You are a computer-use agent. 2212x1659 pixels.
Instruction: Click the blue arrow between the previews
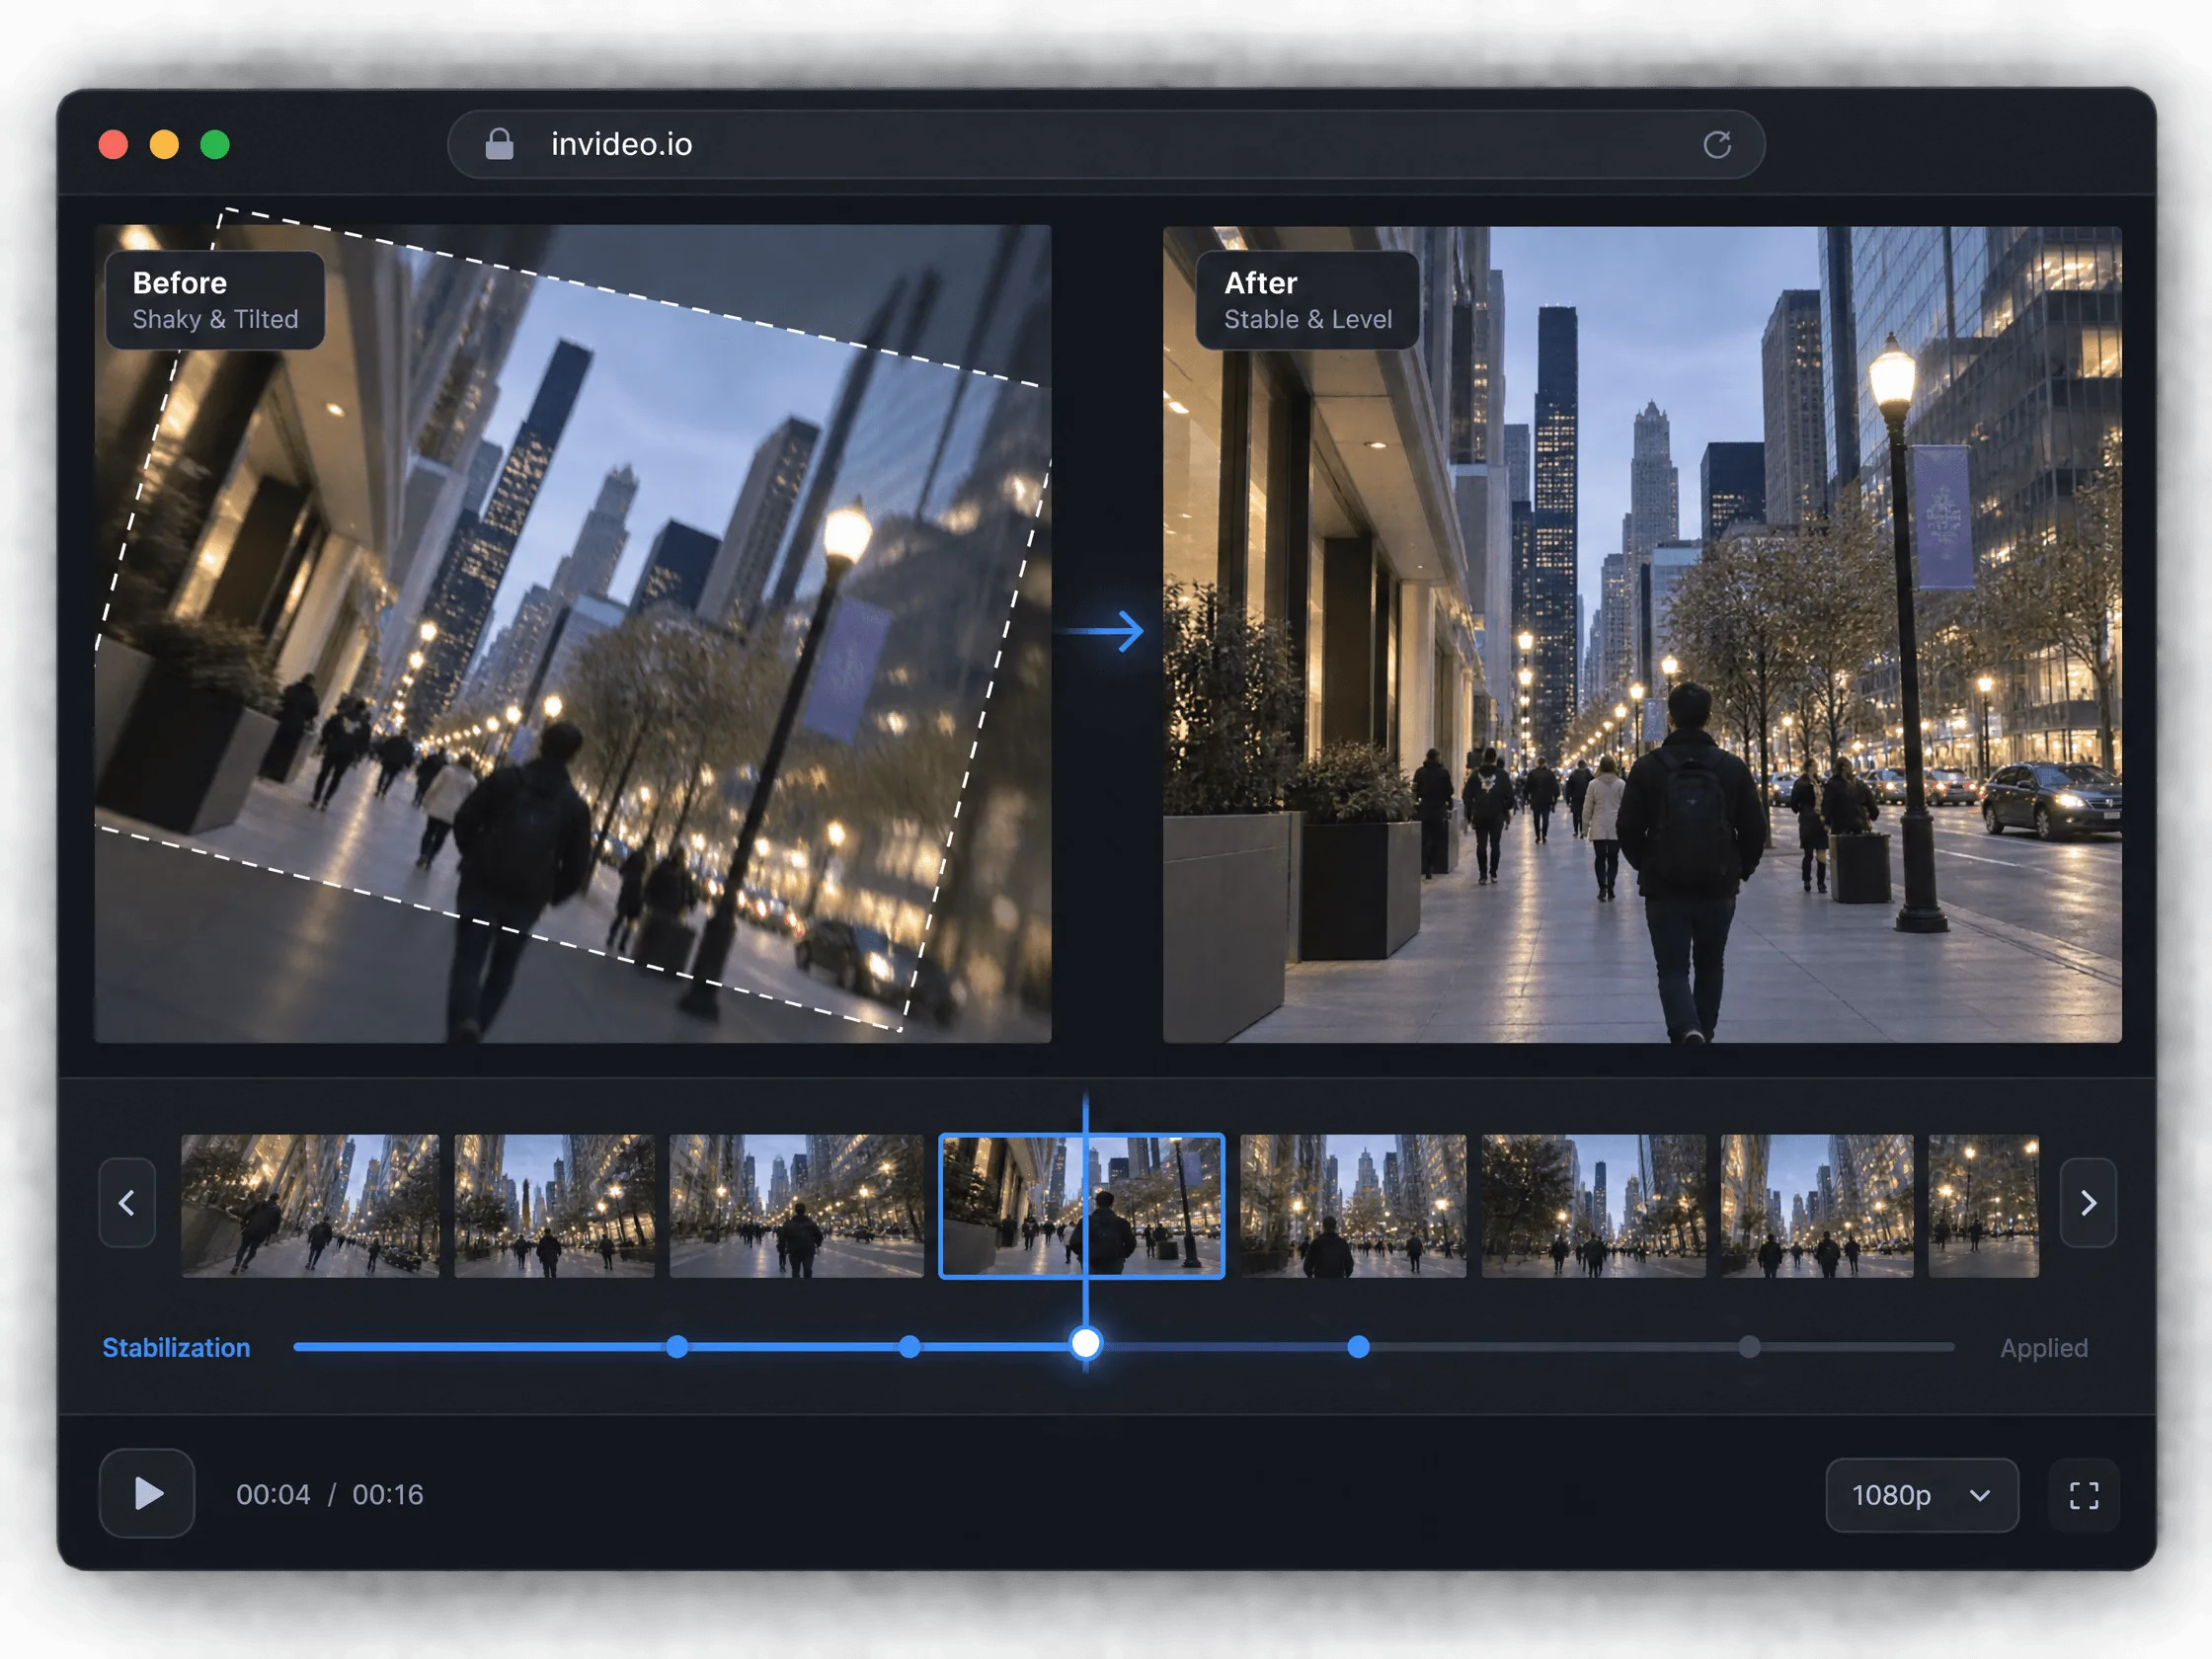1107,631
